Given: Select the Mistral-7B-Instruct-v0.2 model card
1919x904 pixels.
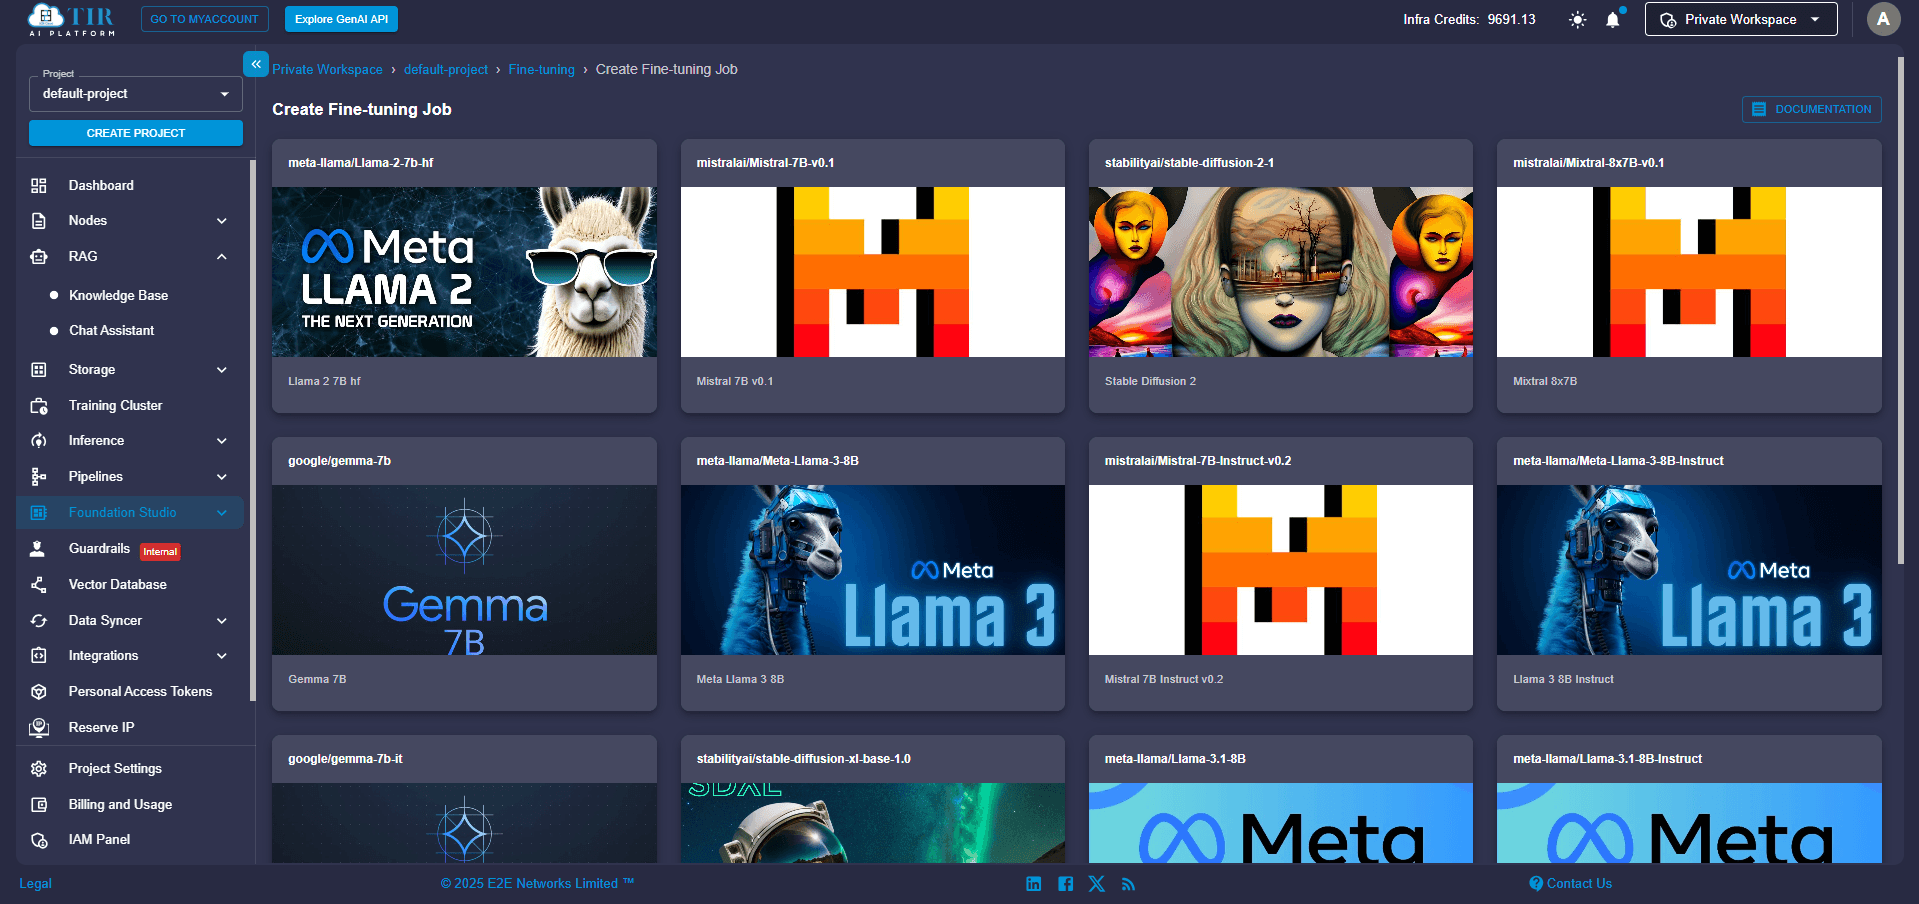Looking at the screenshot, I should (x=1280, y=574).
